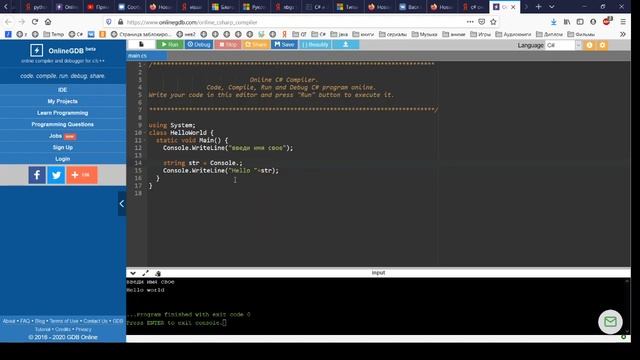Click the console copy icon
Screen dimensions: 640x360
click(x=158, y=273)
